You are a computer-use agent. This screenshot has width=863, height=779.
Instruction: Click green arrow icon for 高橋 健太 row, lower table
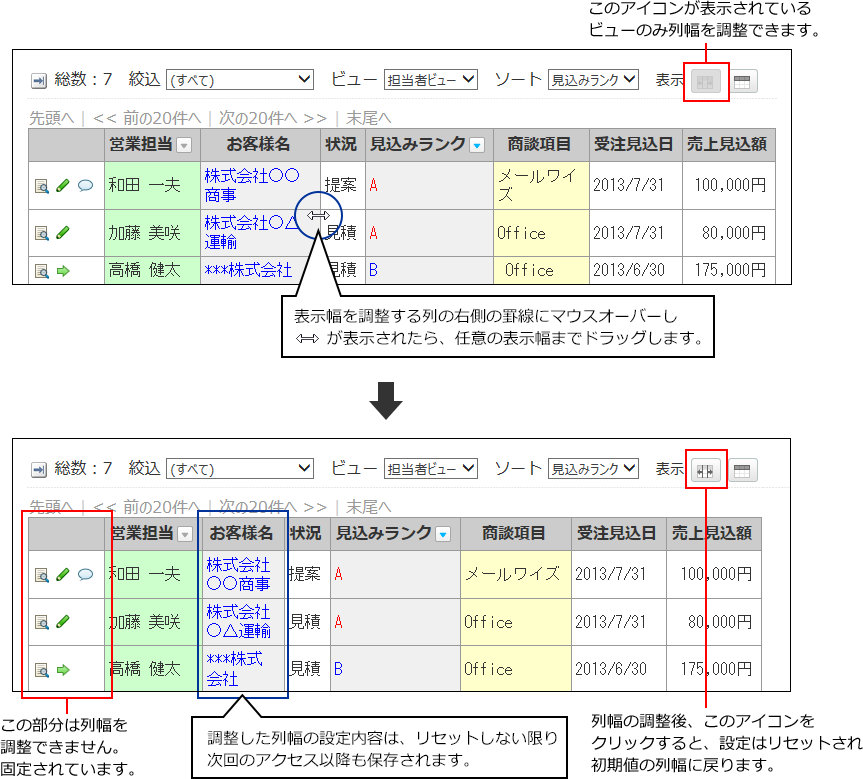click(x=63, y=670)
